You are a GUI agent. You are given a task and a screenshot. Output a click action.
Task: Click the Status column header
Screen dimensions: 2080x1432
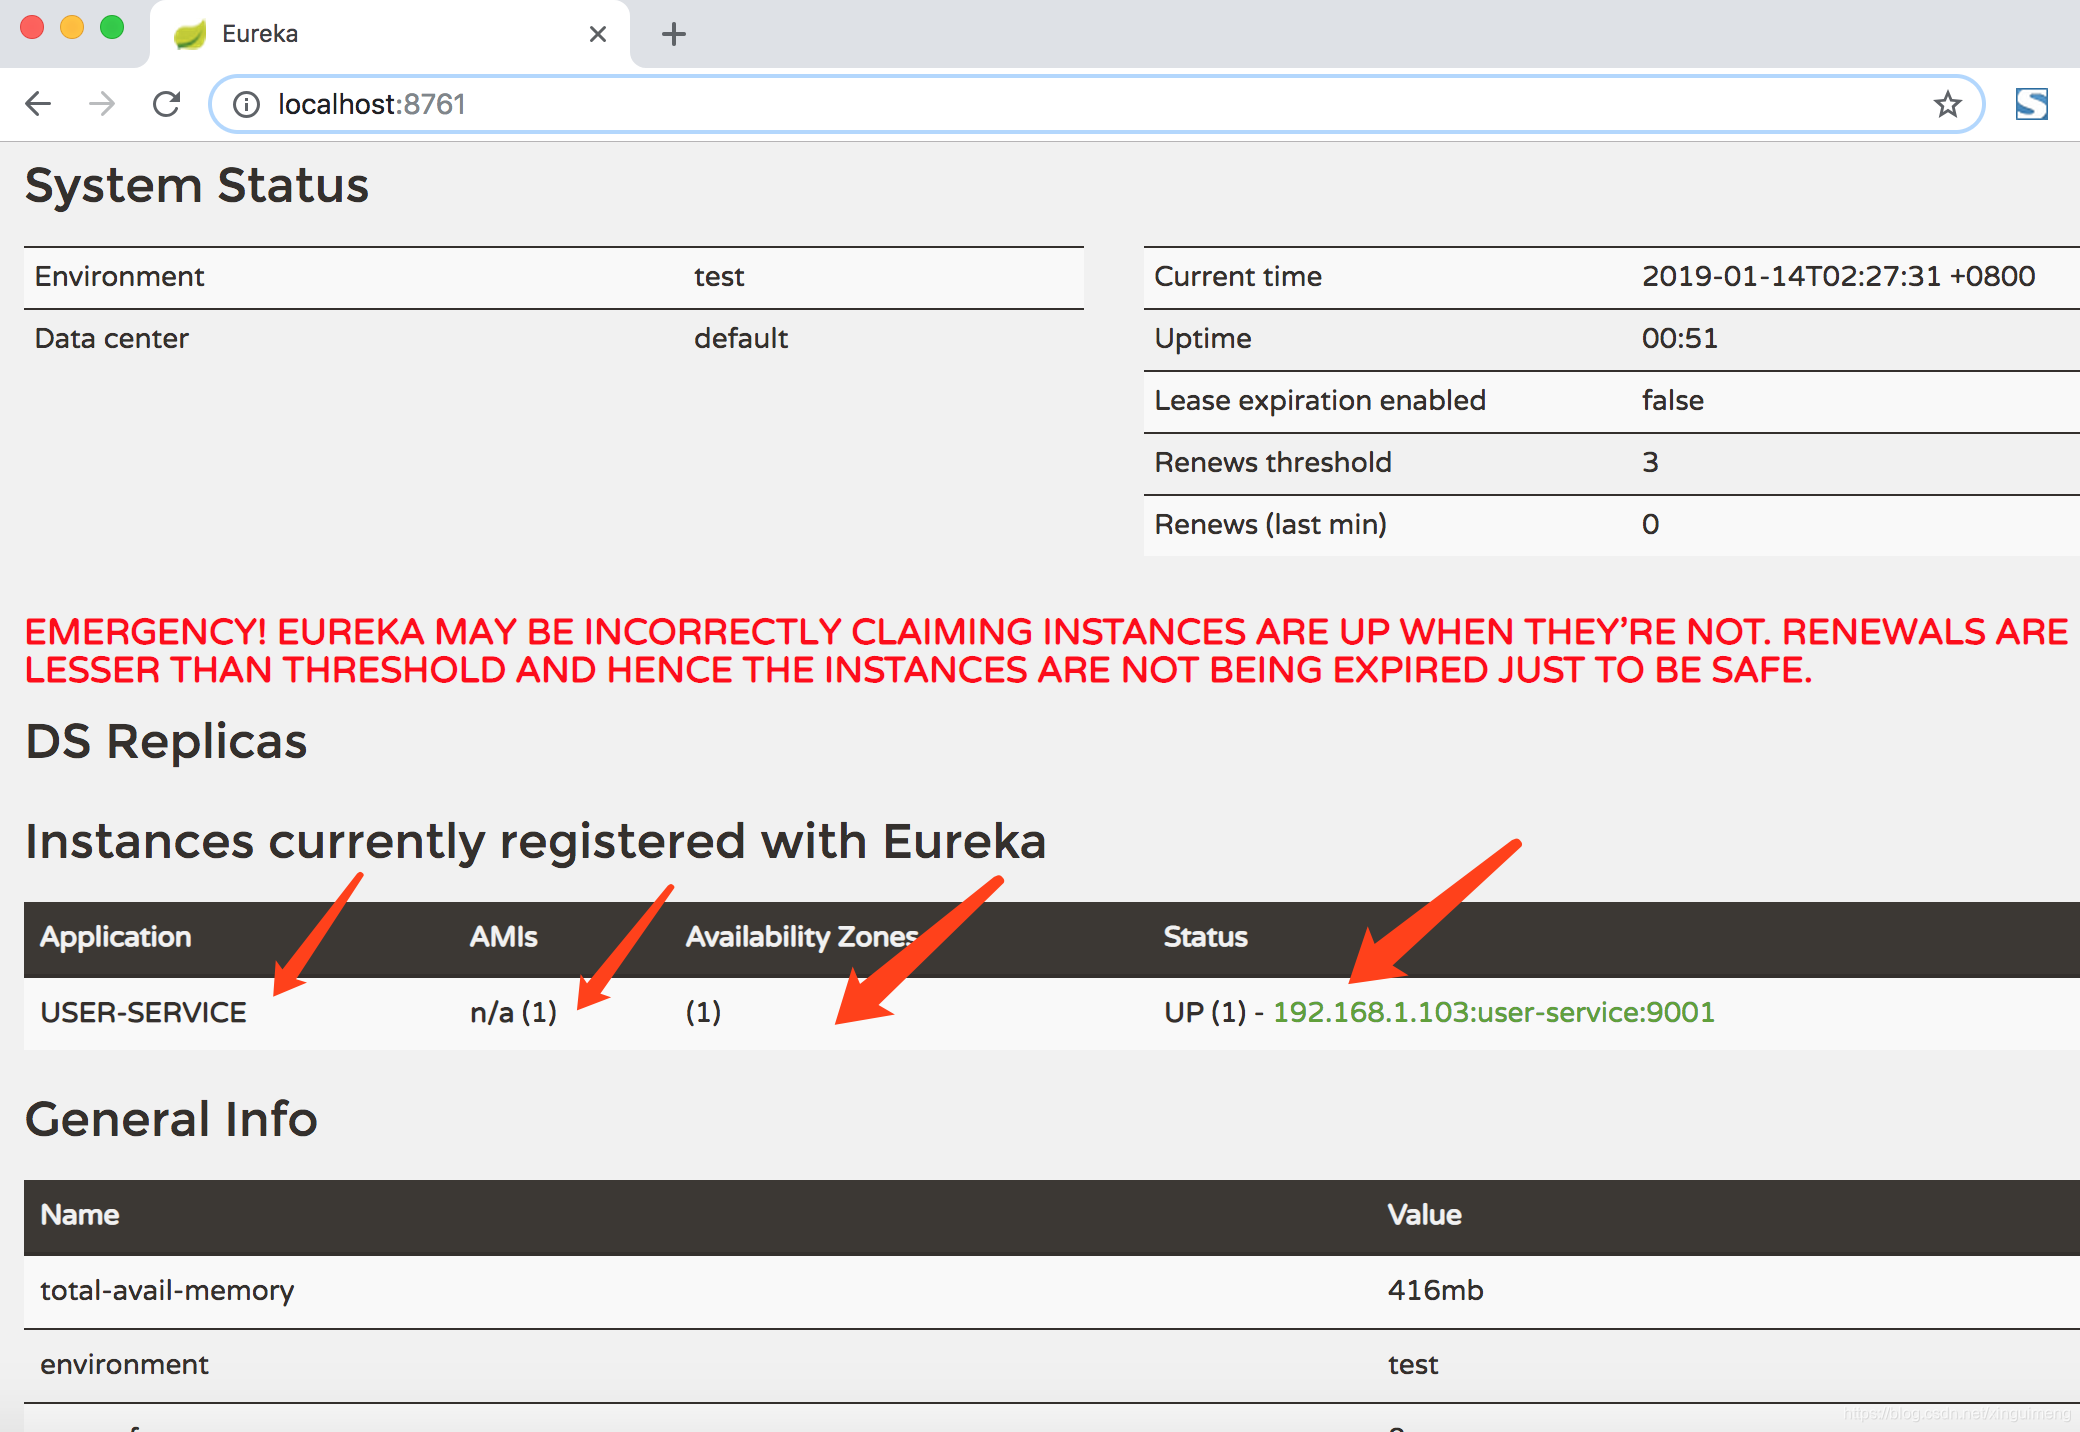pos(1205,937)
